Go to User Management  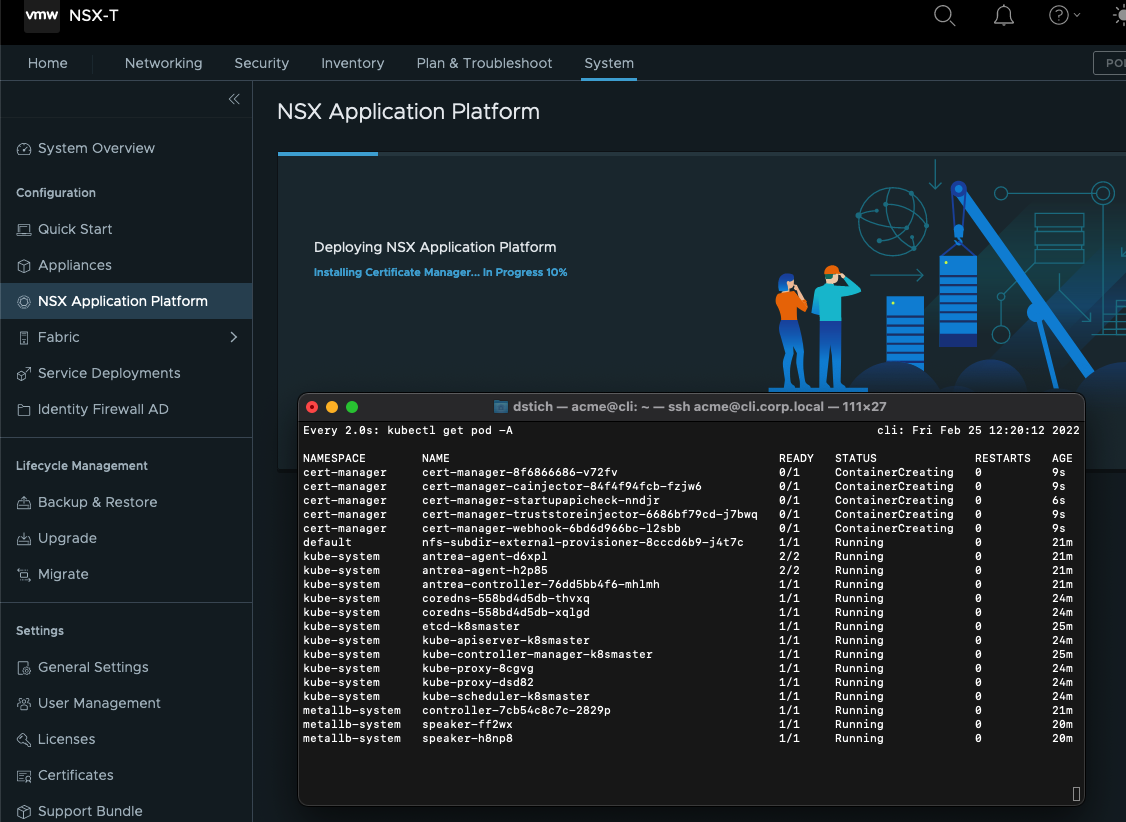(x=99, y=703)
